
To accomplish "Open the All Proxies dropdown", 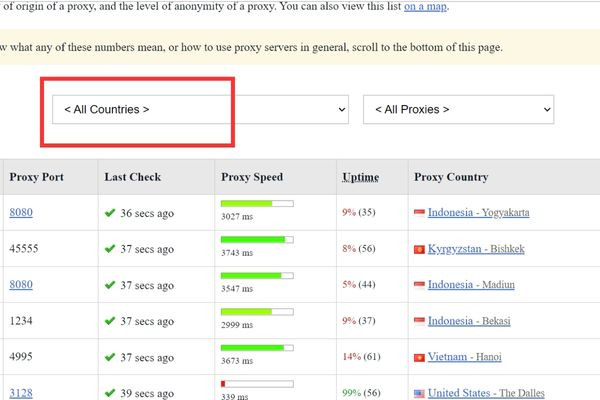I will pyautogui.click(x=458, y=109).
